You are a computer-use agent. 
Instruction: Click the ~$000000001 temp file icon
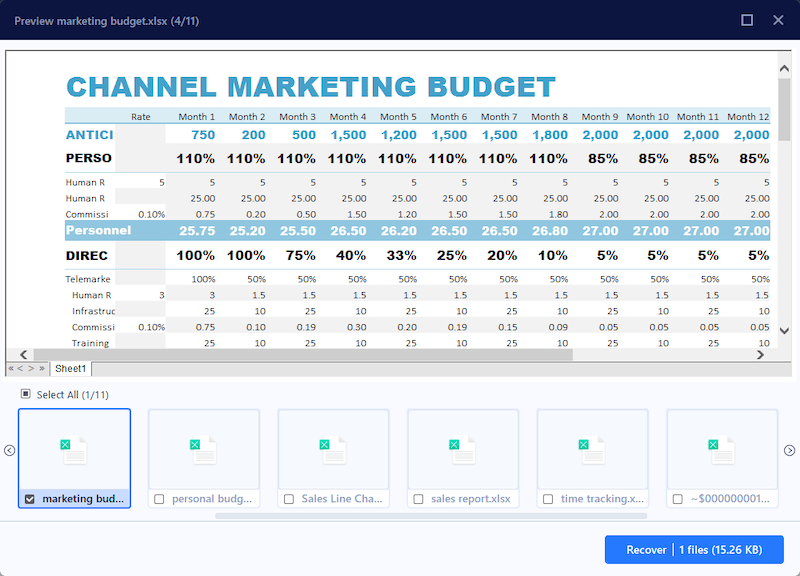point(722,450)
